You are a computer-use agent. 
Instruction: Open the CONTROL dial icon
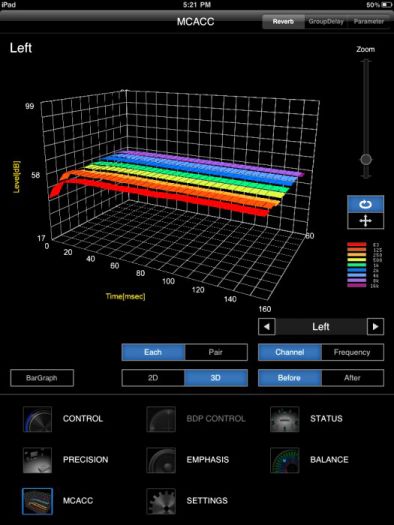click(x=37, y=419)
